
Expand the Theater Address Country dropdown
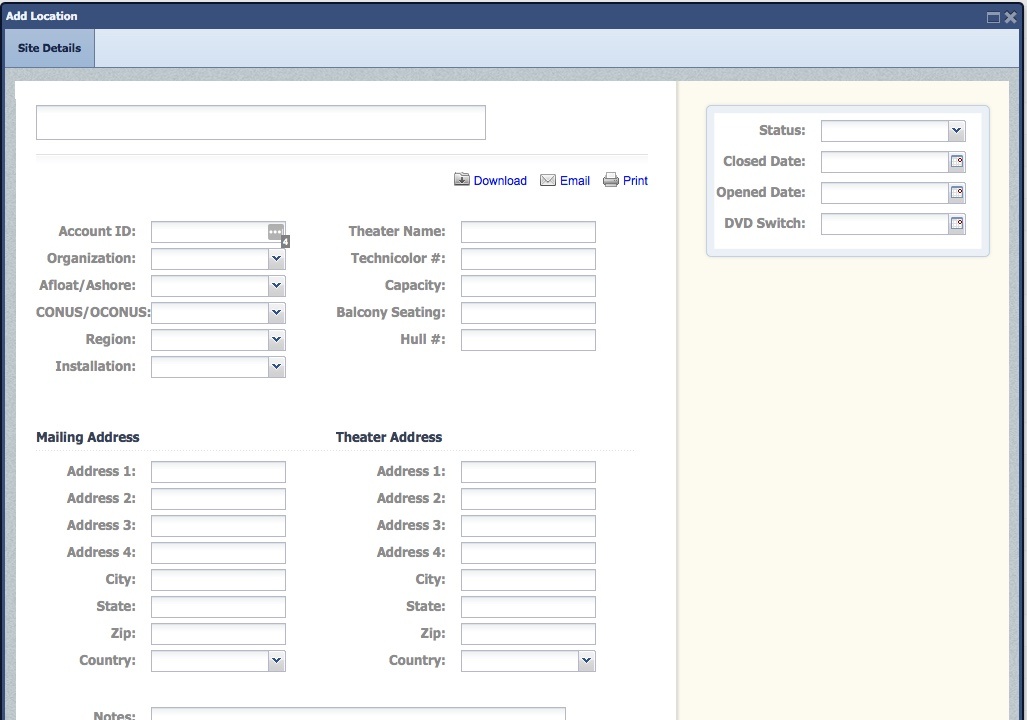pyautogui.click(x=586, y=661)
